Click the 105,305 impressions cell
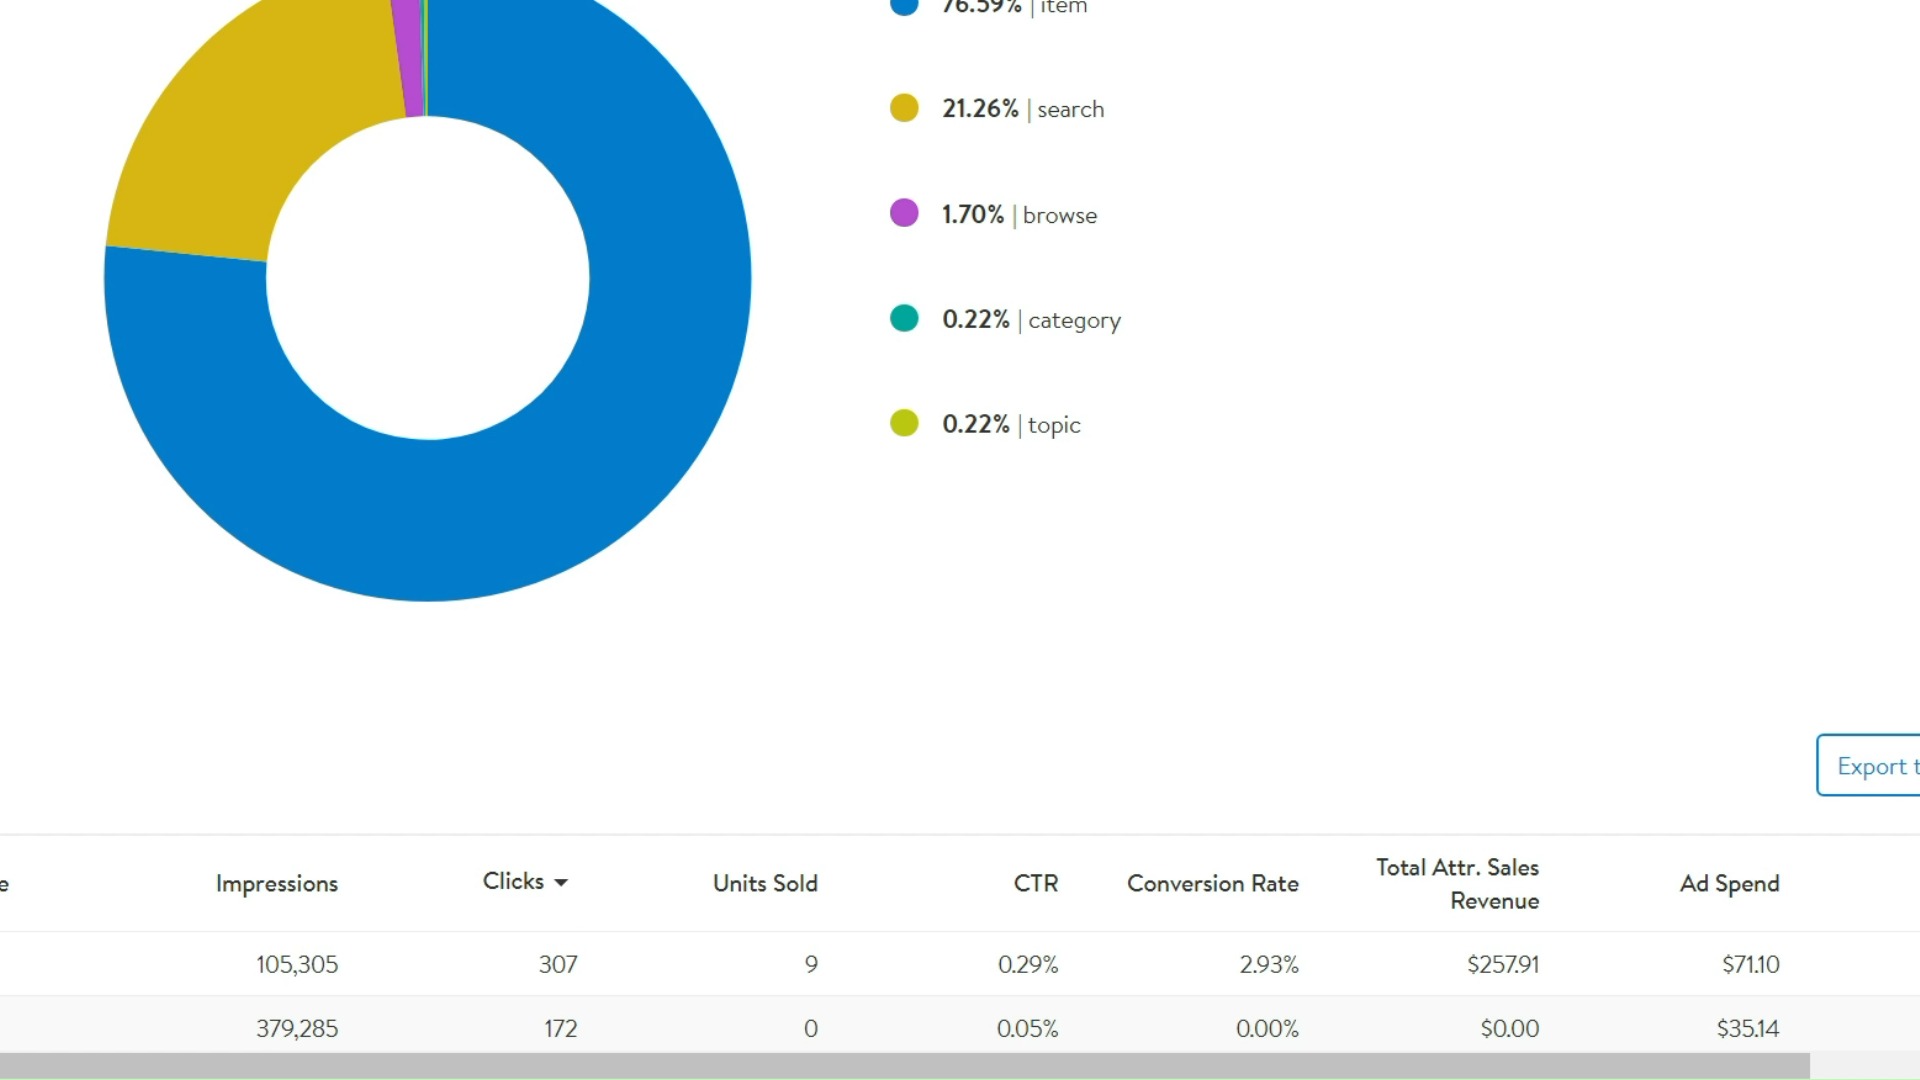 [296, 964]
